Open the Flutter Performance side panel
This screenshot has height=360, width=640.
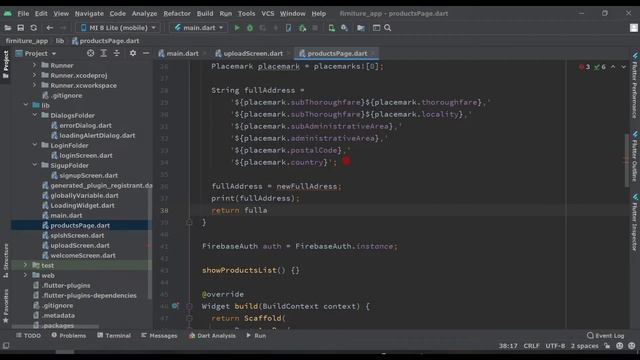click(x=635, y=85)
